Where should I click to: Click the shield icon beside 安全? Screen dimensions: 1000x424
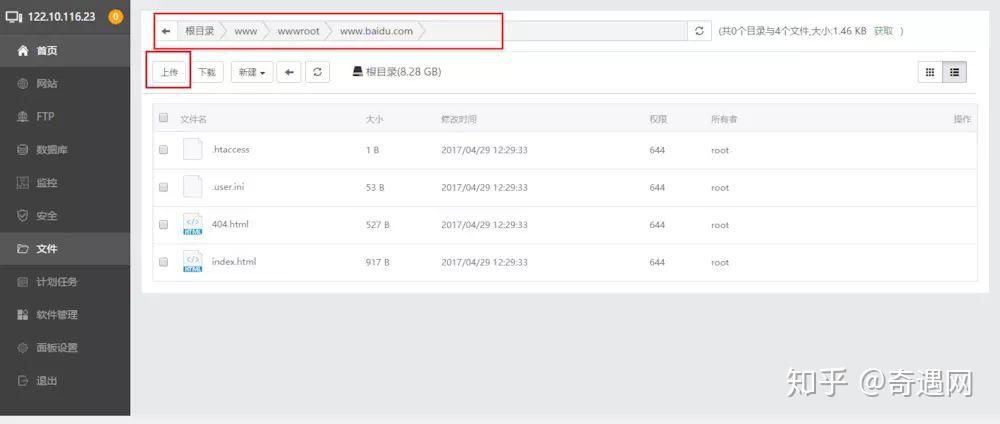pos(23,216)
